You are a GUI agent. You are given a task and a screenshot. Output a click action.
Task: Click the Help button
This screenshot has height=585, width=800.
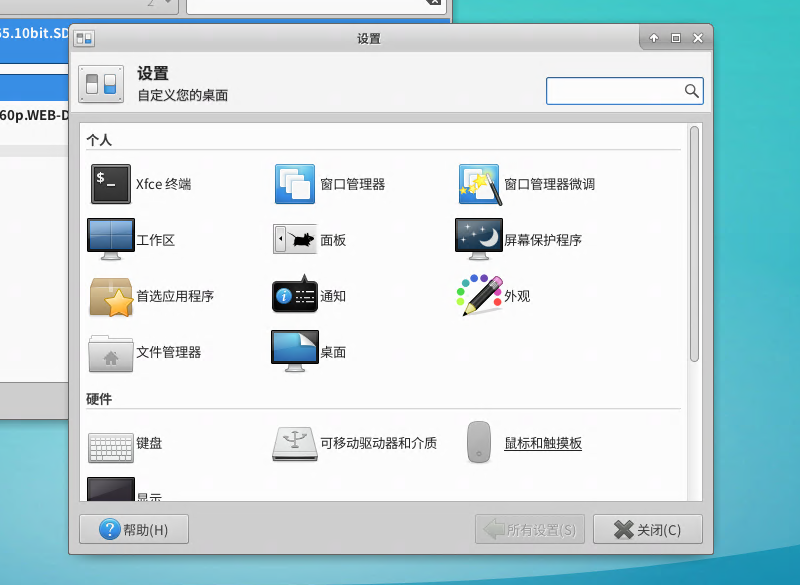coord(133,529)
